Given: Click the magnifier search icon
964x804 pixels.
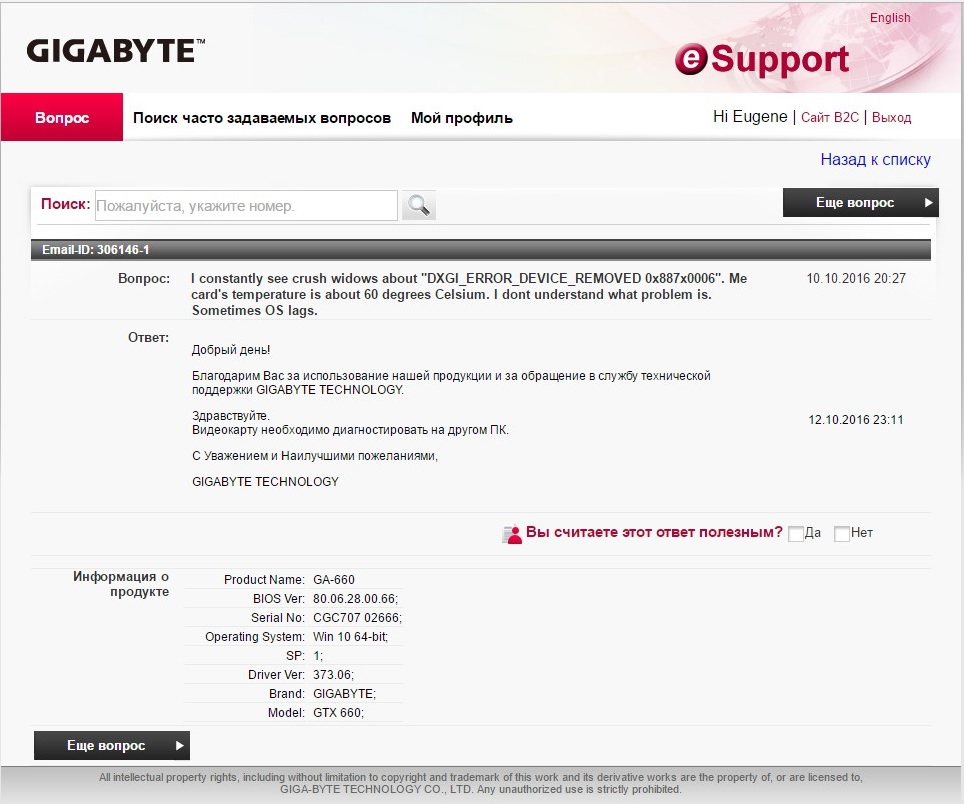Looking at the screenshot, I should click(419, 205).
